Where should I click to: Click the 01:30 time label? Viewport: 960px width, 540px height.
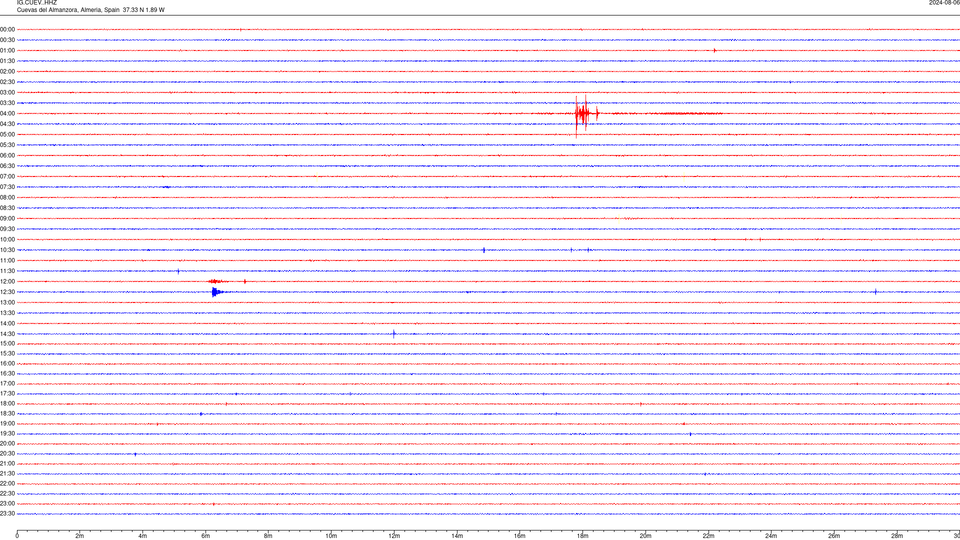(x=7, y=61)
